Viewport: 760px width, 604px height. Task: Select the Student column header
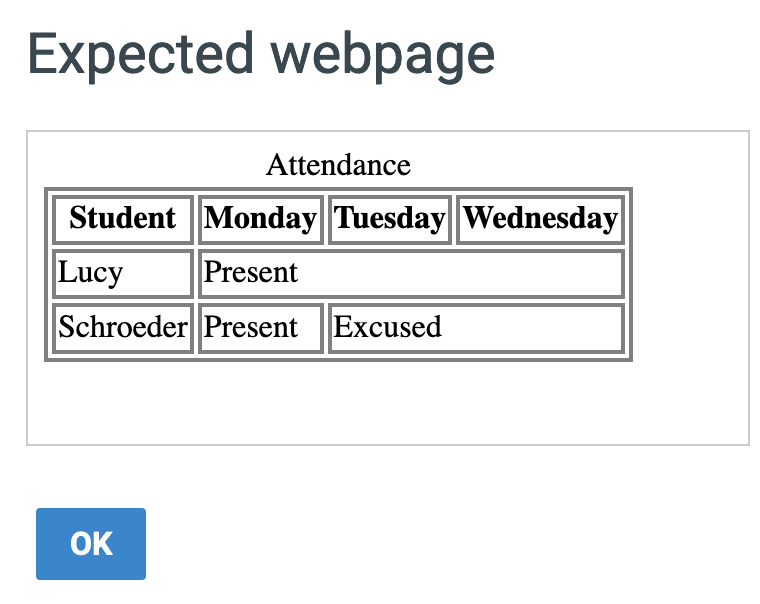coord(122,219)
